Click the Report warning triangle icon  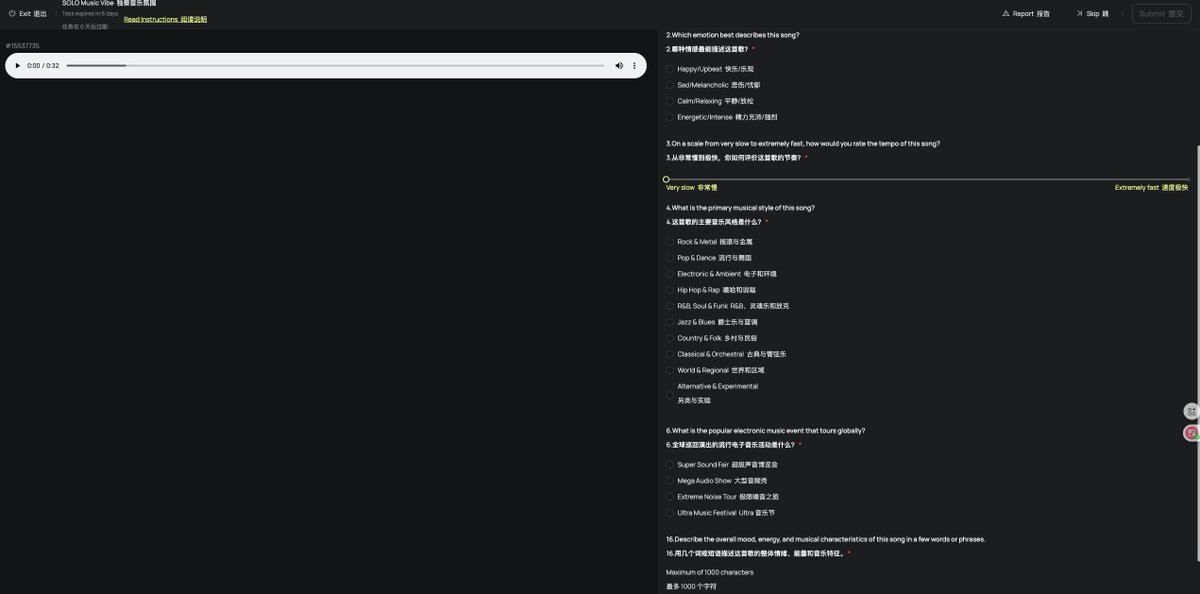click(x=1006, y=14)
